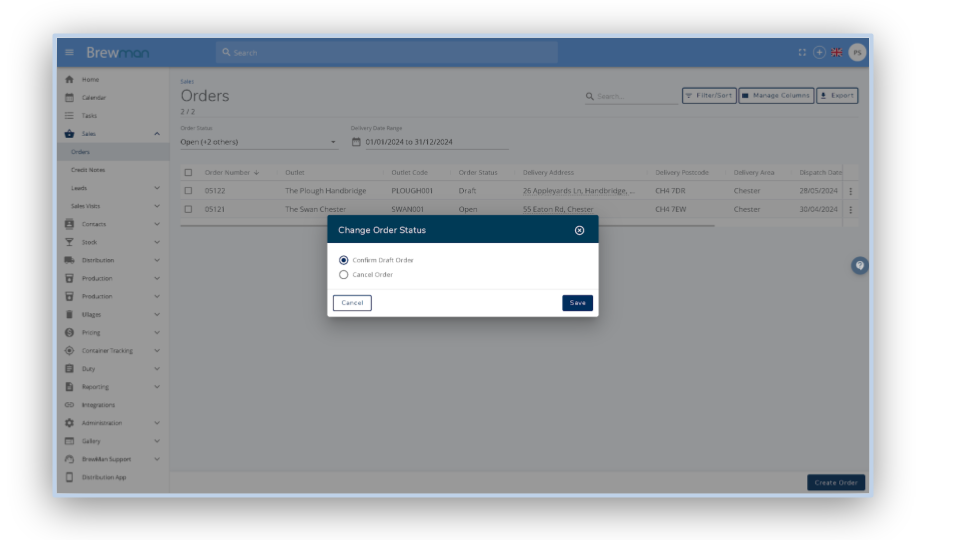960x540 pixels.
Task: Tick the select-all orders checkbox
Action: (x=189, y=173)
